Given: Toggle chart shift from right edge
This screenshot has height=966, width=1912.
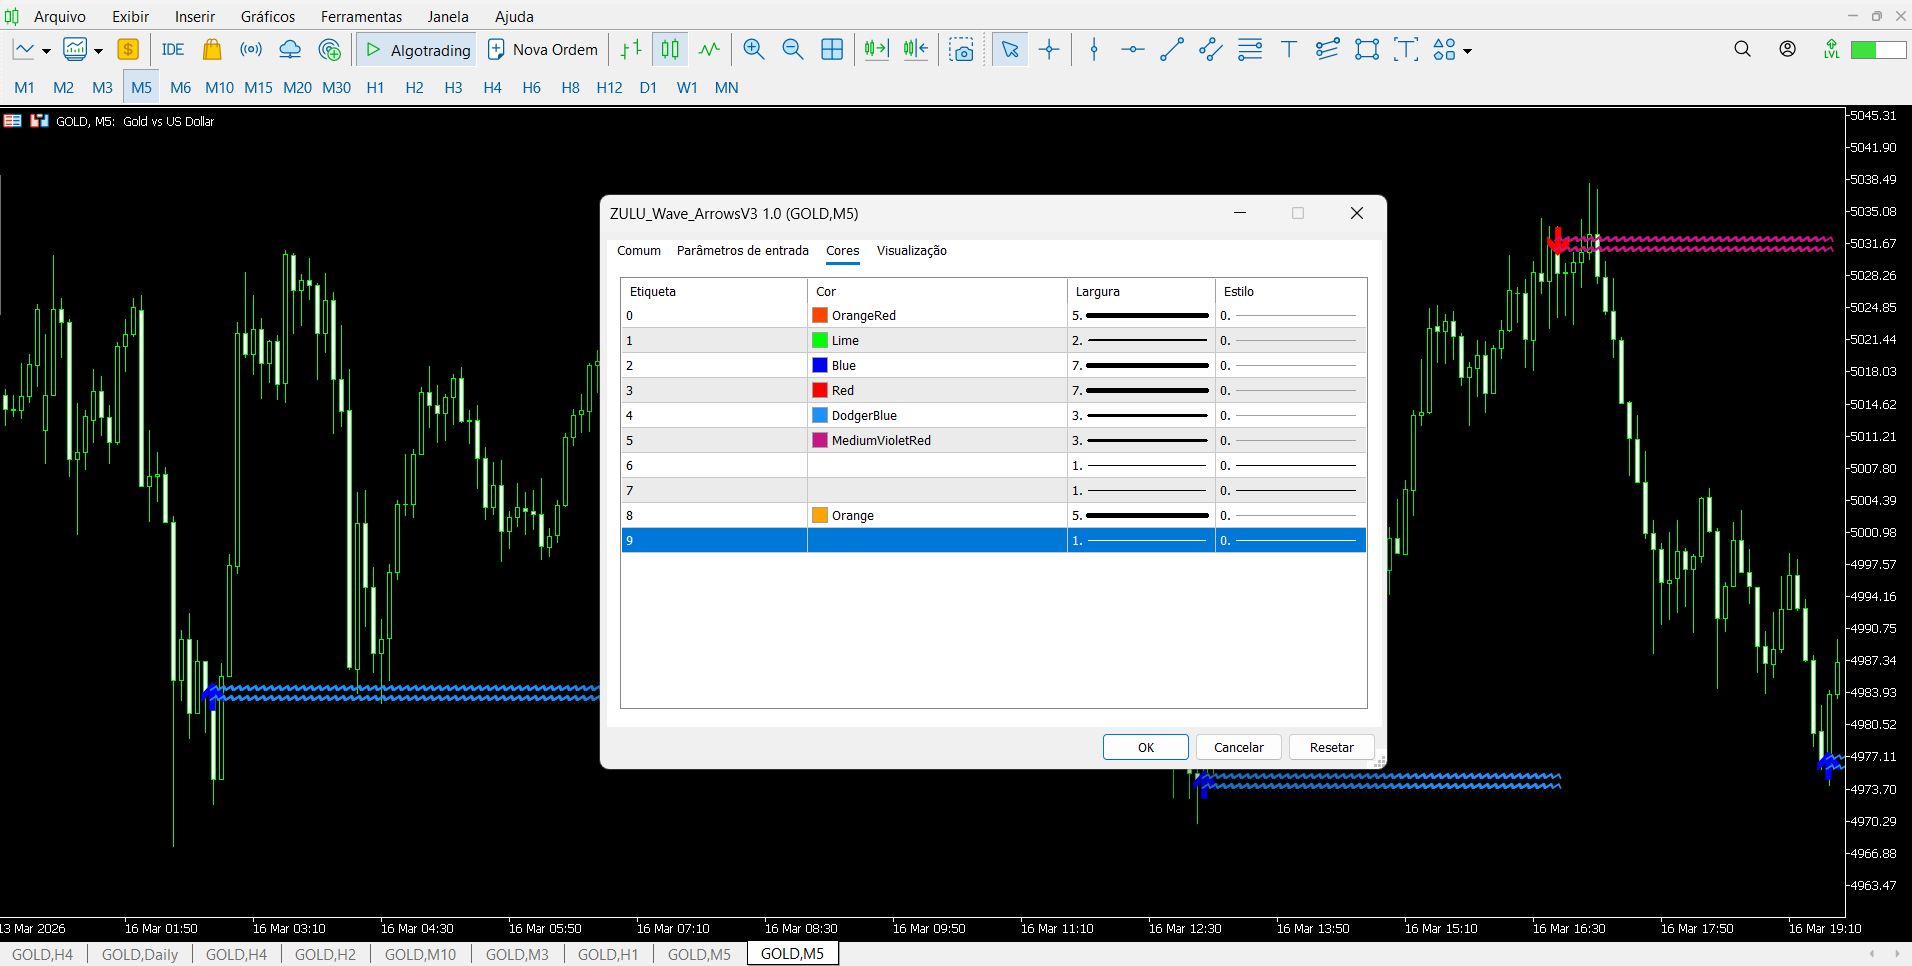Looking at the screenshot, I should [x=913, y=49].
